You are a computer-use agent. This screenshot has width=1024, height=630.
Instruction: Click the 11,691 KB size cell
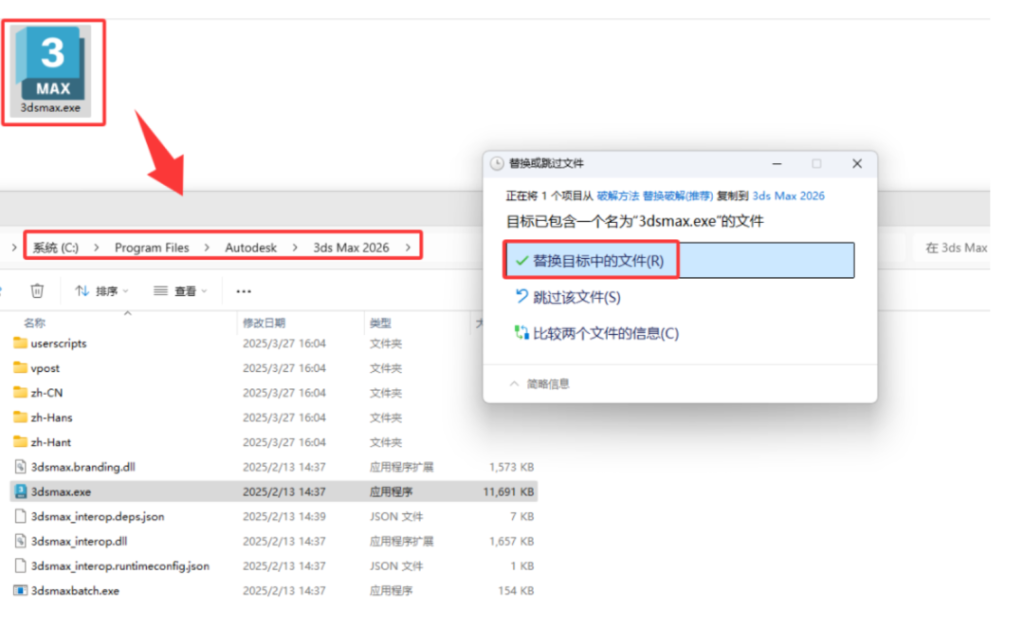click(508, 492)
